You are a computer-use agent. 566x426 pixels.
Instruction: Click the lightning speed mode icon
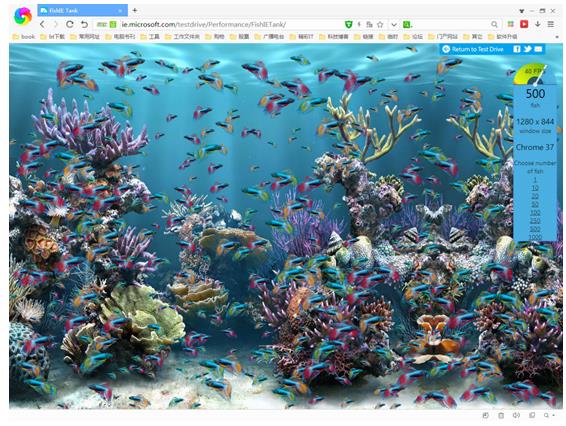coord(359,25)
